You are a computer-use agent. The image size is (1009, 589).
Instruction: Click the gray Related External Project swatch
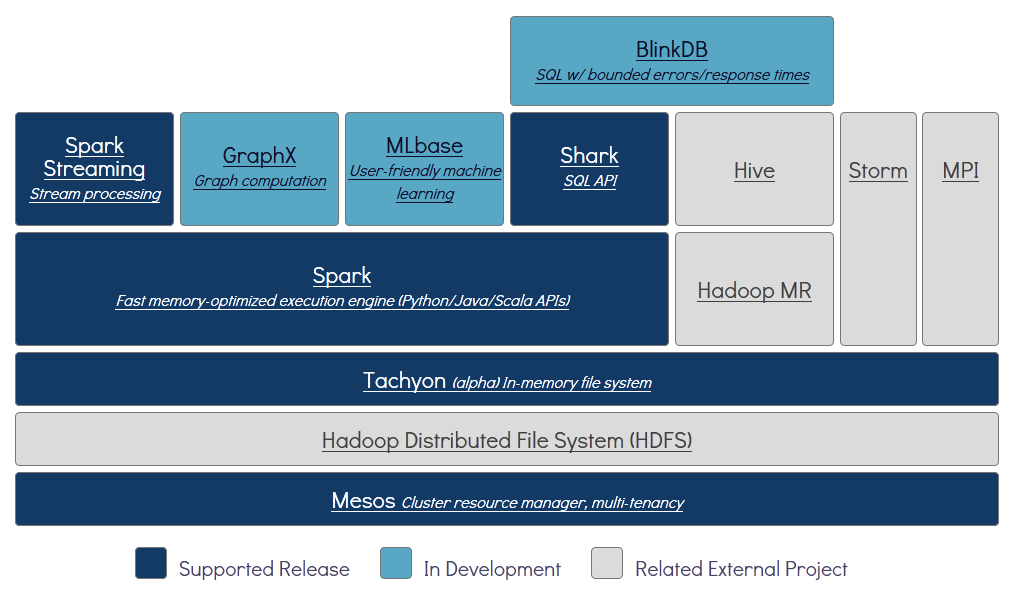pos(607,563)
